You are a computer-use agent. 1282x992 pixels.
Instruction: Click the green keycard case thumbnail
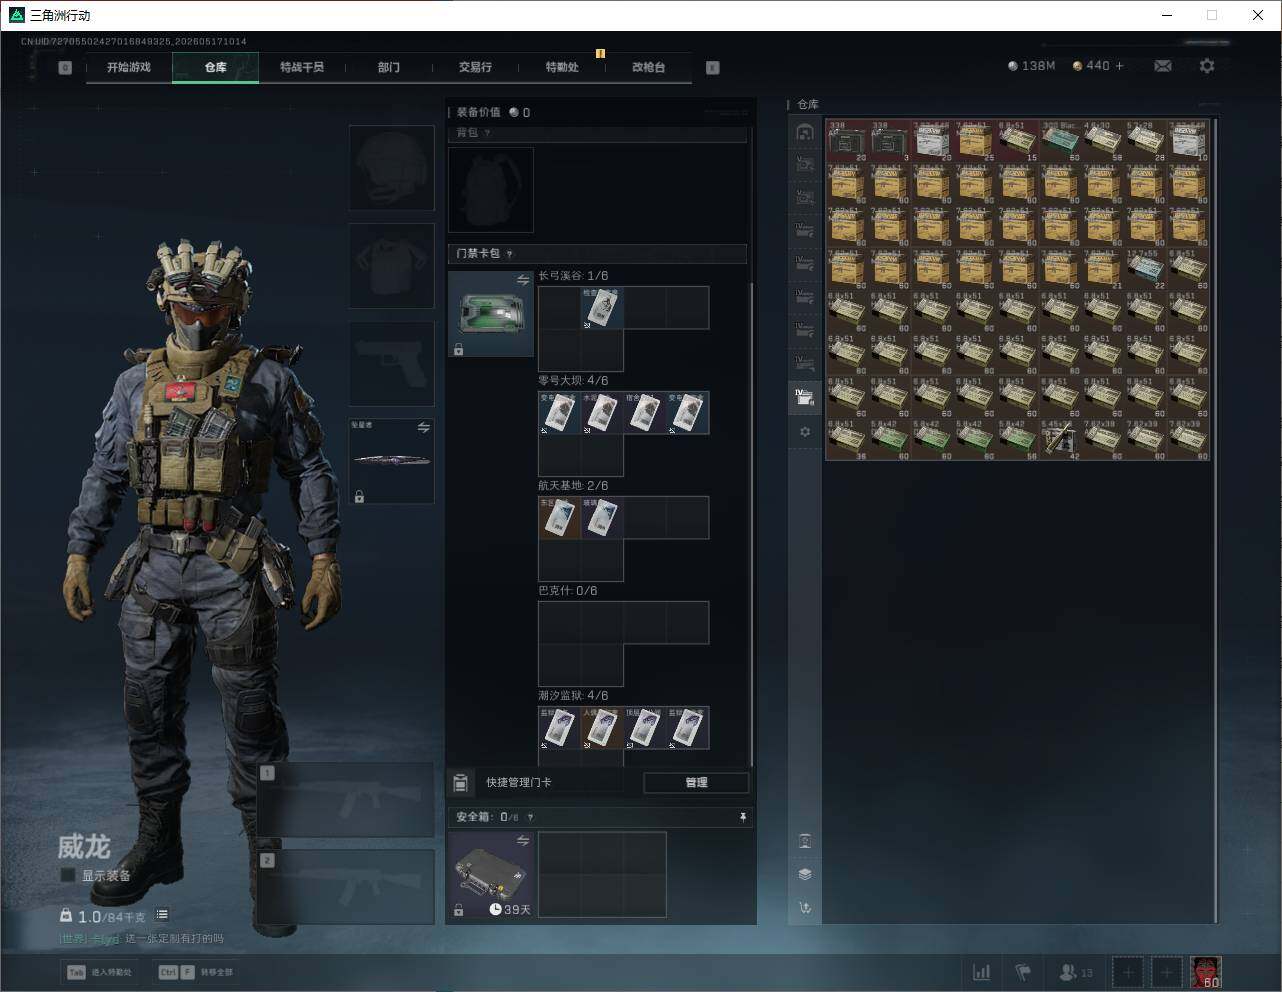click(490, 314)
